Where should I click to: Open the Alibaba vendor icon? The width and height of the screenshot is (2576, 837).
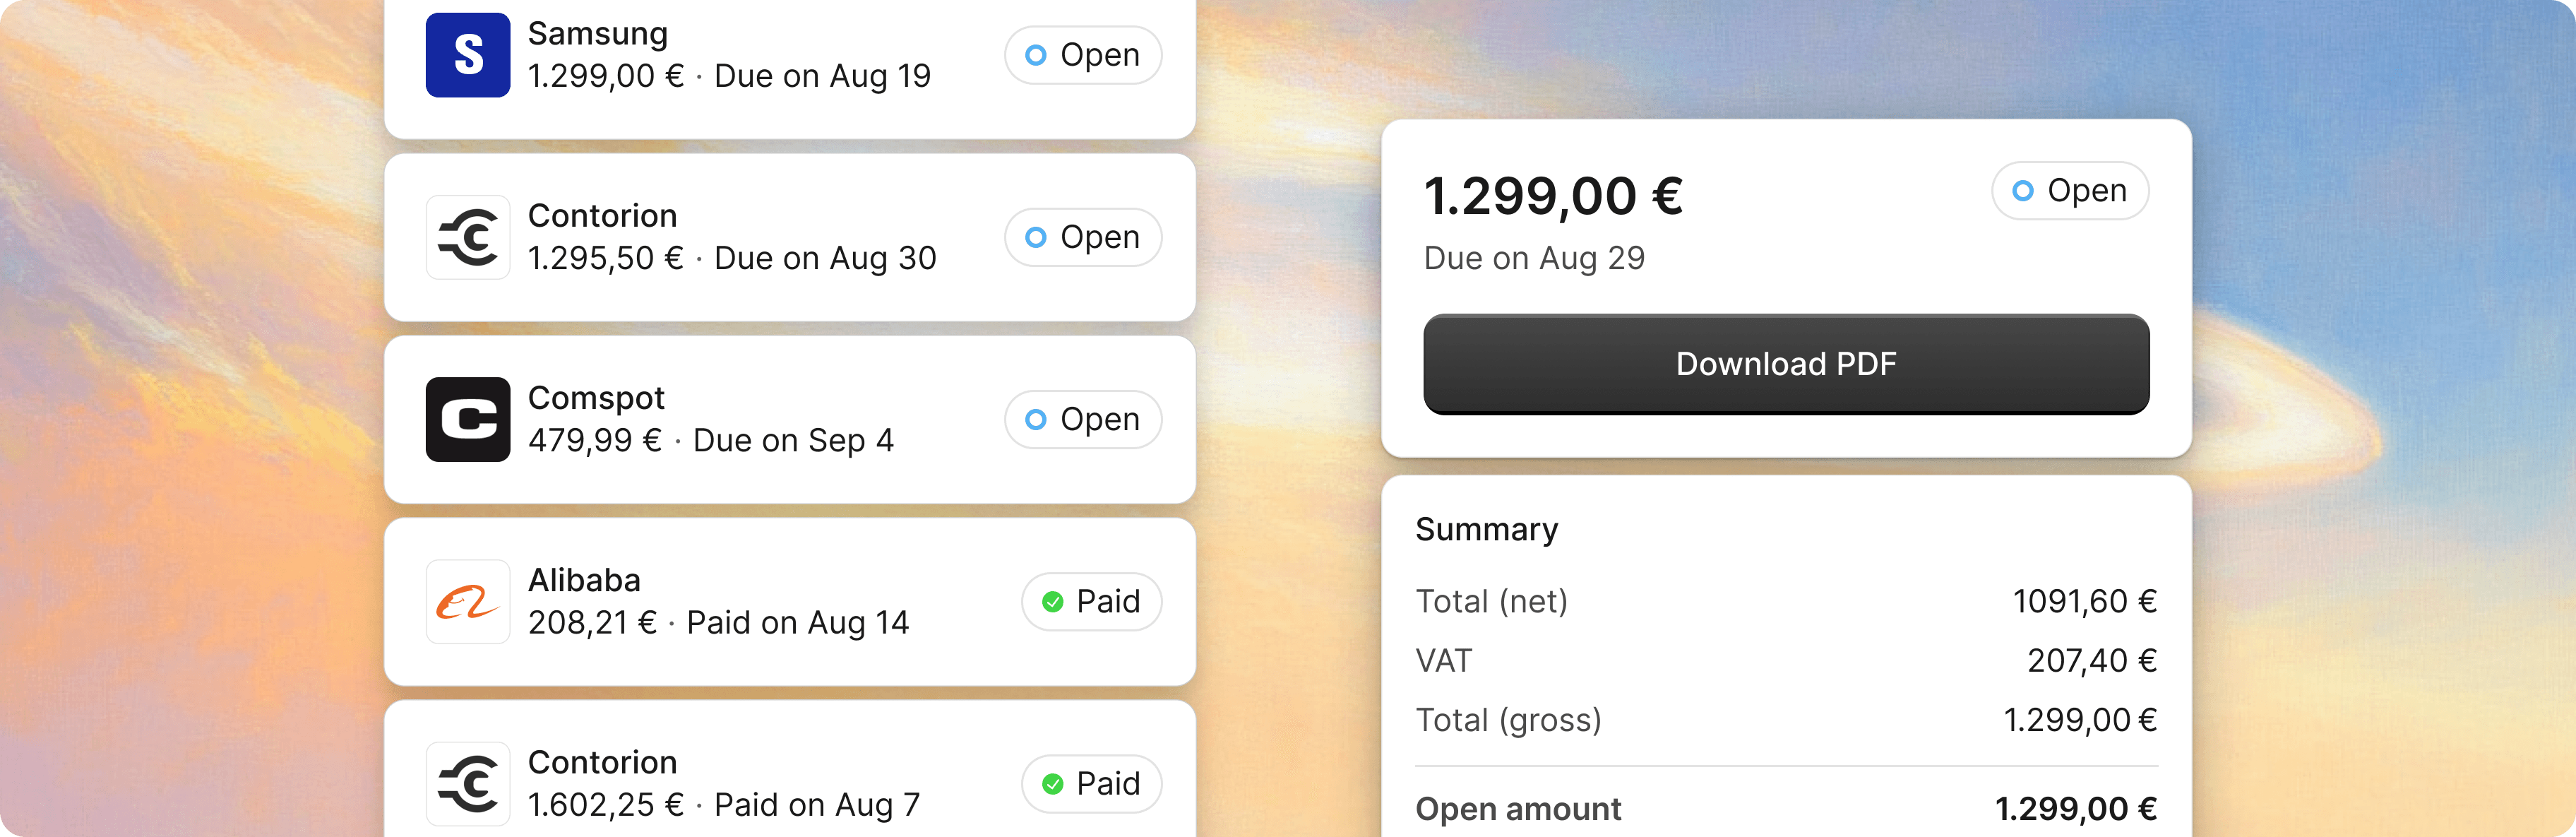[x=468, y=602]
